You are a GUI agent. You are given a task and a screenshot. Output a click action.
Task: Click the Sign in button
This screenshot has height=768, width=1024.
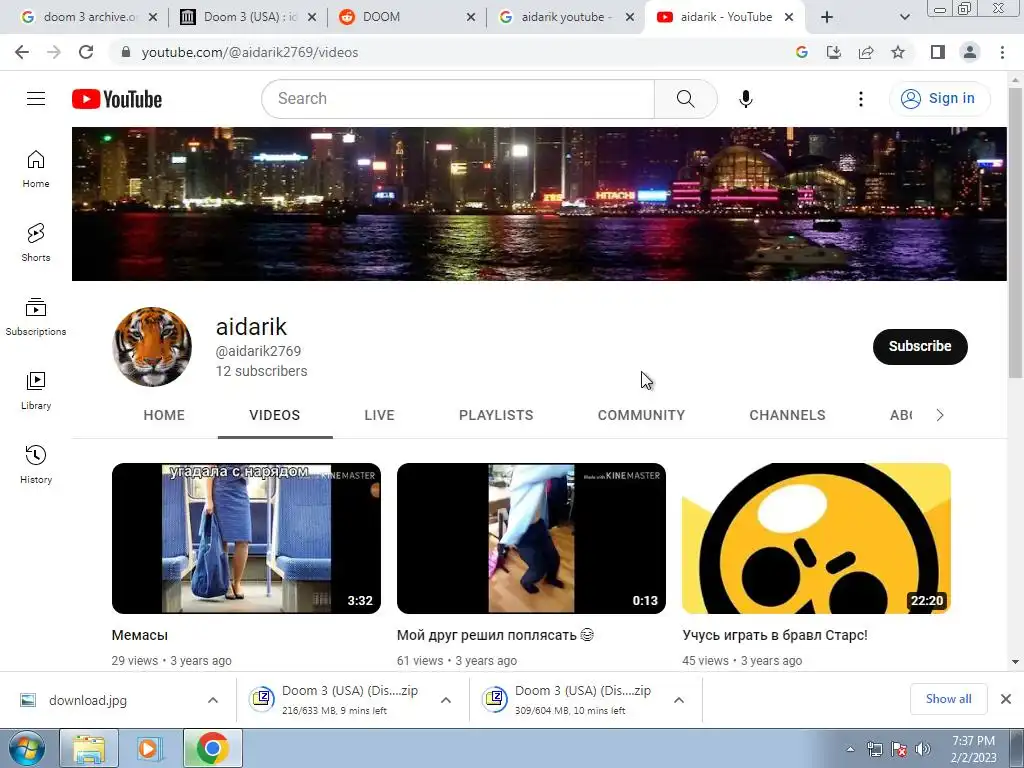(939, 99)
